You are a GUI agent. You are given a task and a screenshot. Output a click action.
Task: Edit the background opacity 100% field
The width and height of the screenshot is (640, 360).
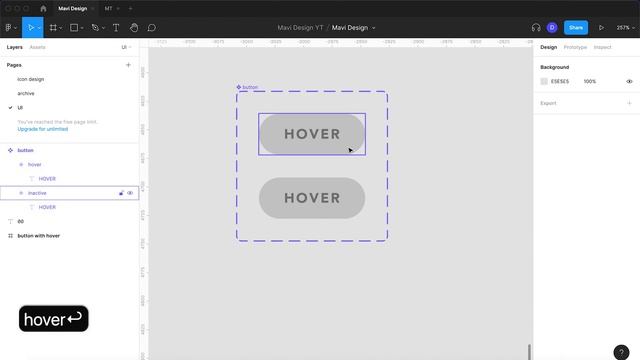click(x=590, y=82)
